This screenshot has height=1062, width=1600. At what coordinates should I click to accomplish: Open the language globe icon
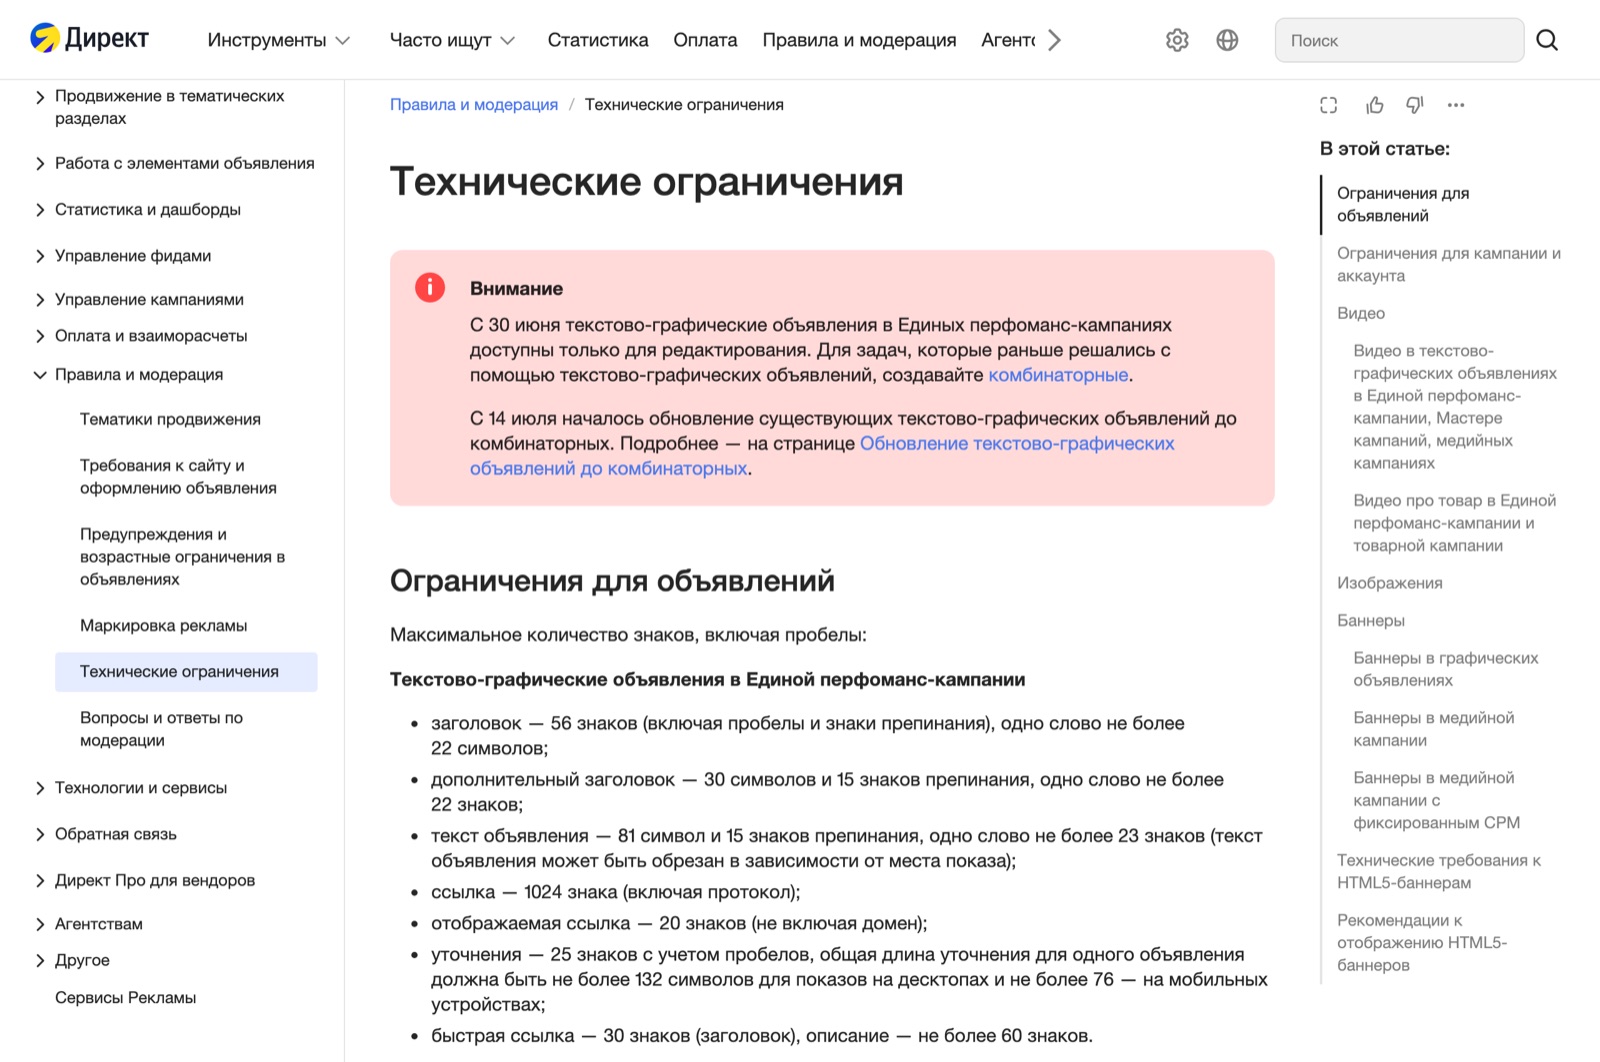coord(1227,40)
